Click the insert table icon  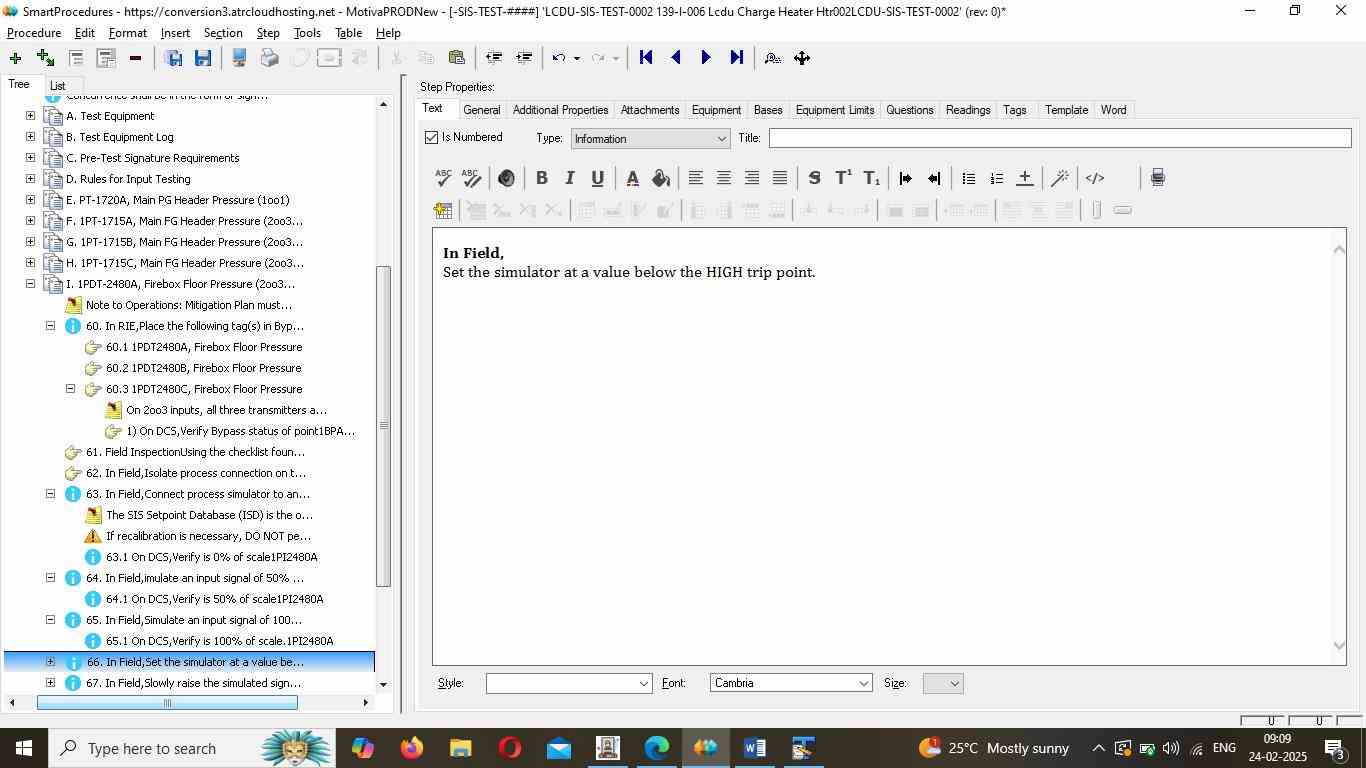[443, 210]
